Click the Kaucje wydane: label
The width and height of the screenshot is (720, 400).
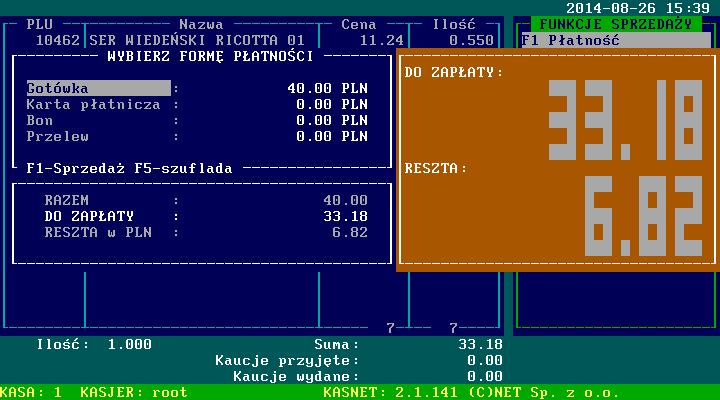pos(296,377)
